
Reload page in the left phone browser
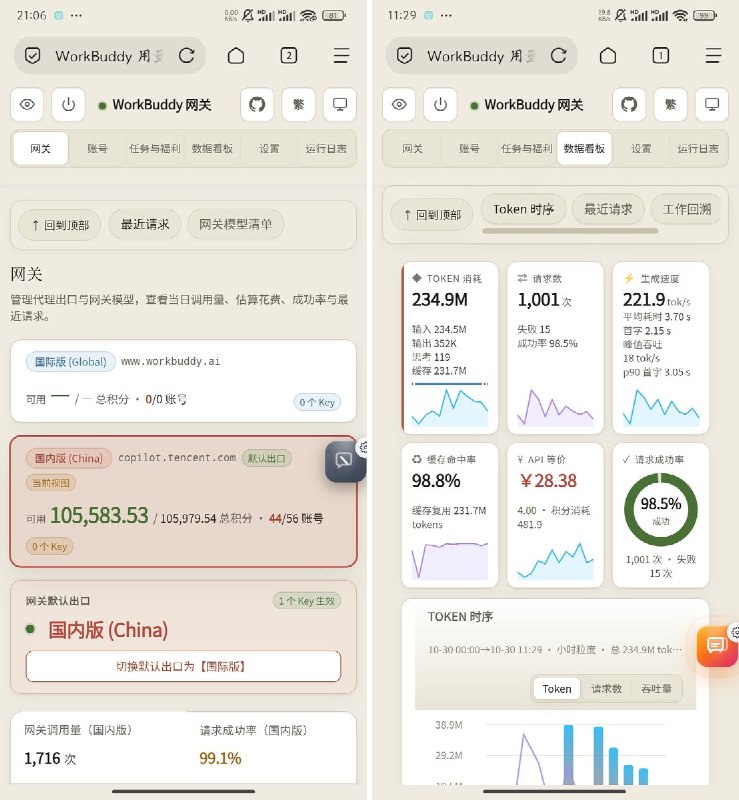point(187,55)
